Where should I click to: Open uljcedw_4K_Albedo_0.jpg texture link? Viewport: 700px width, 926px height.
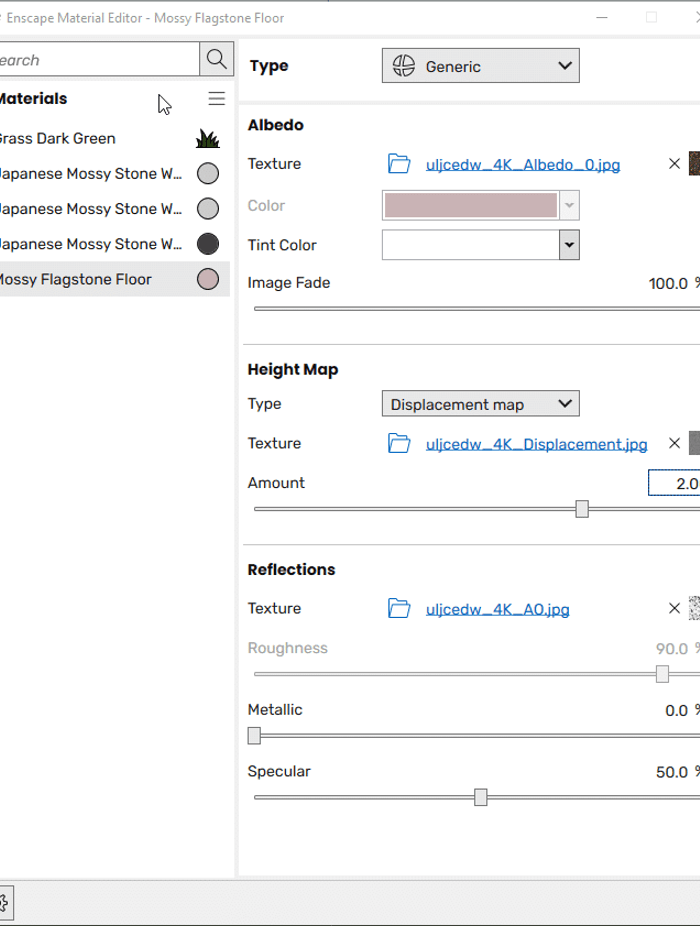tap(522, 165)
